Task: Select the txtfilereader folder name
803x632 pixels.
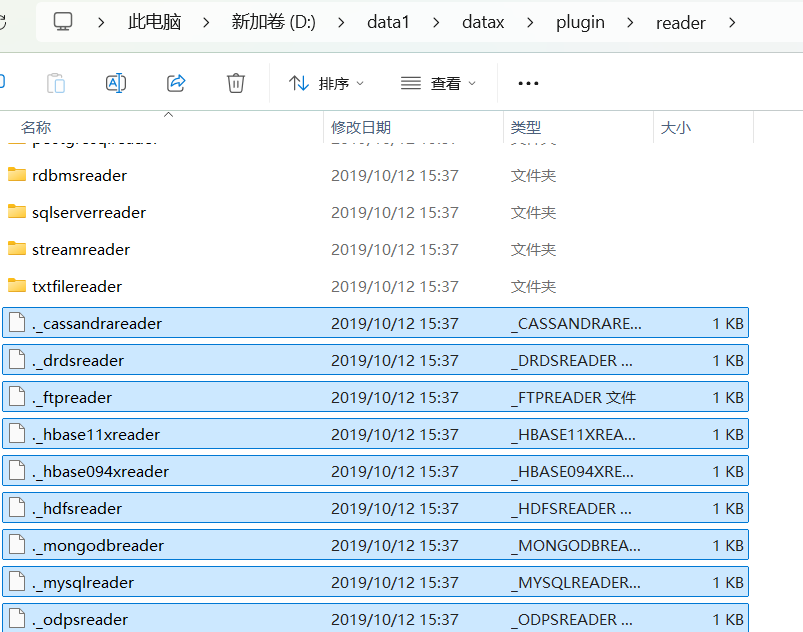Action: coord(77,286)
